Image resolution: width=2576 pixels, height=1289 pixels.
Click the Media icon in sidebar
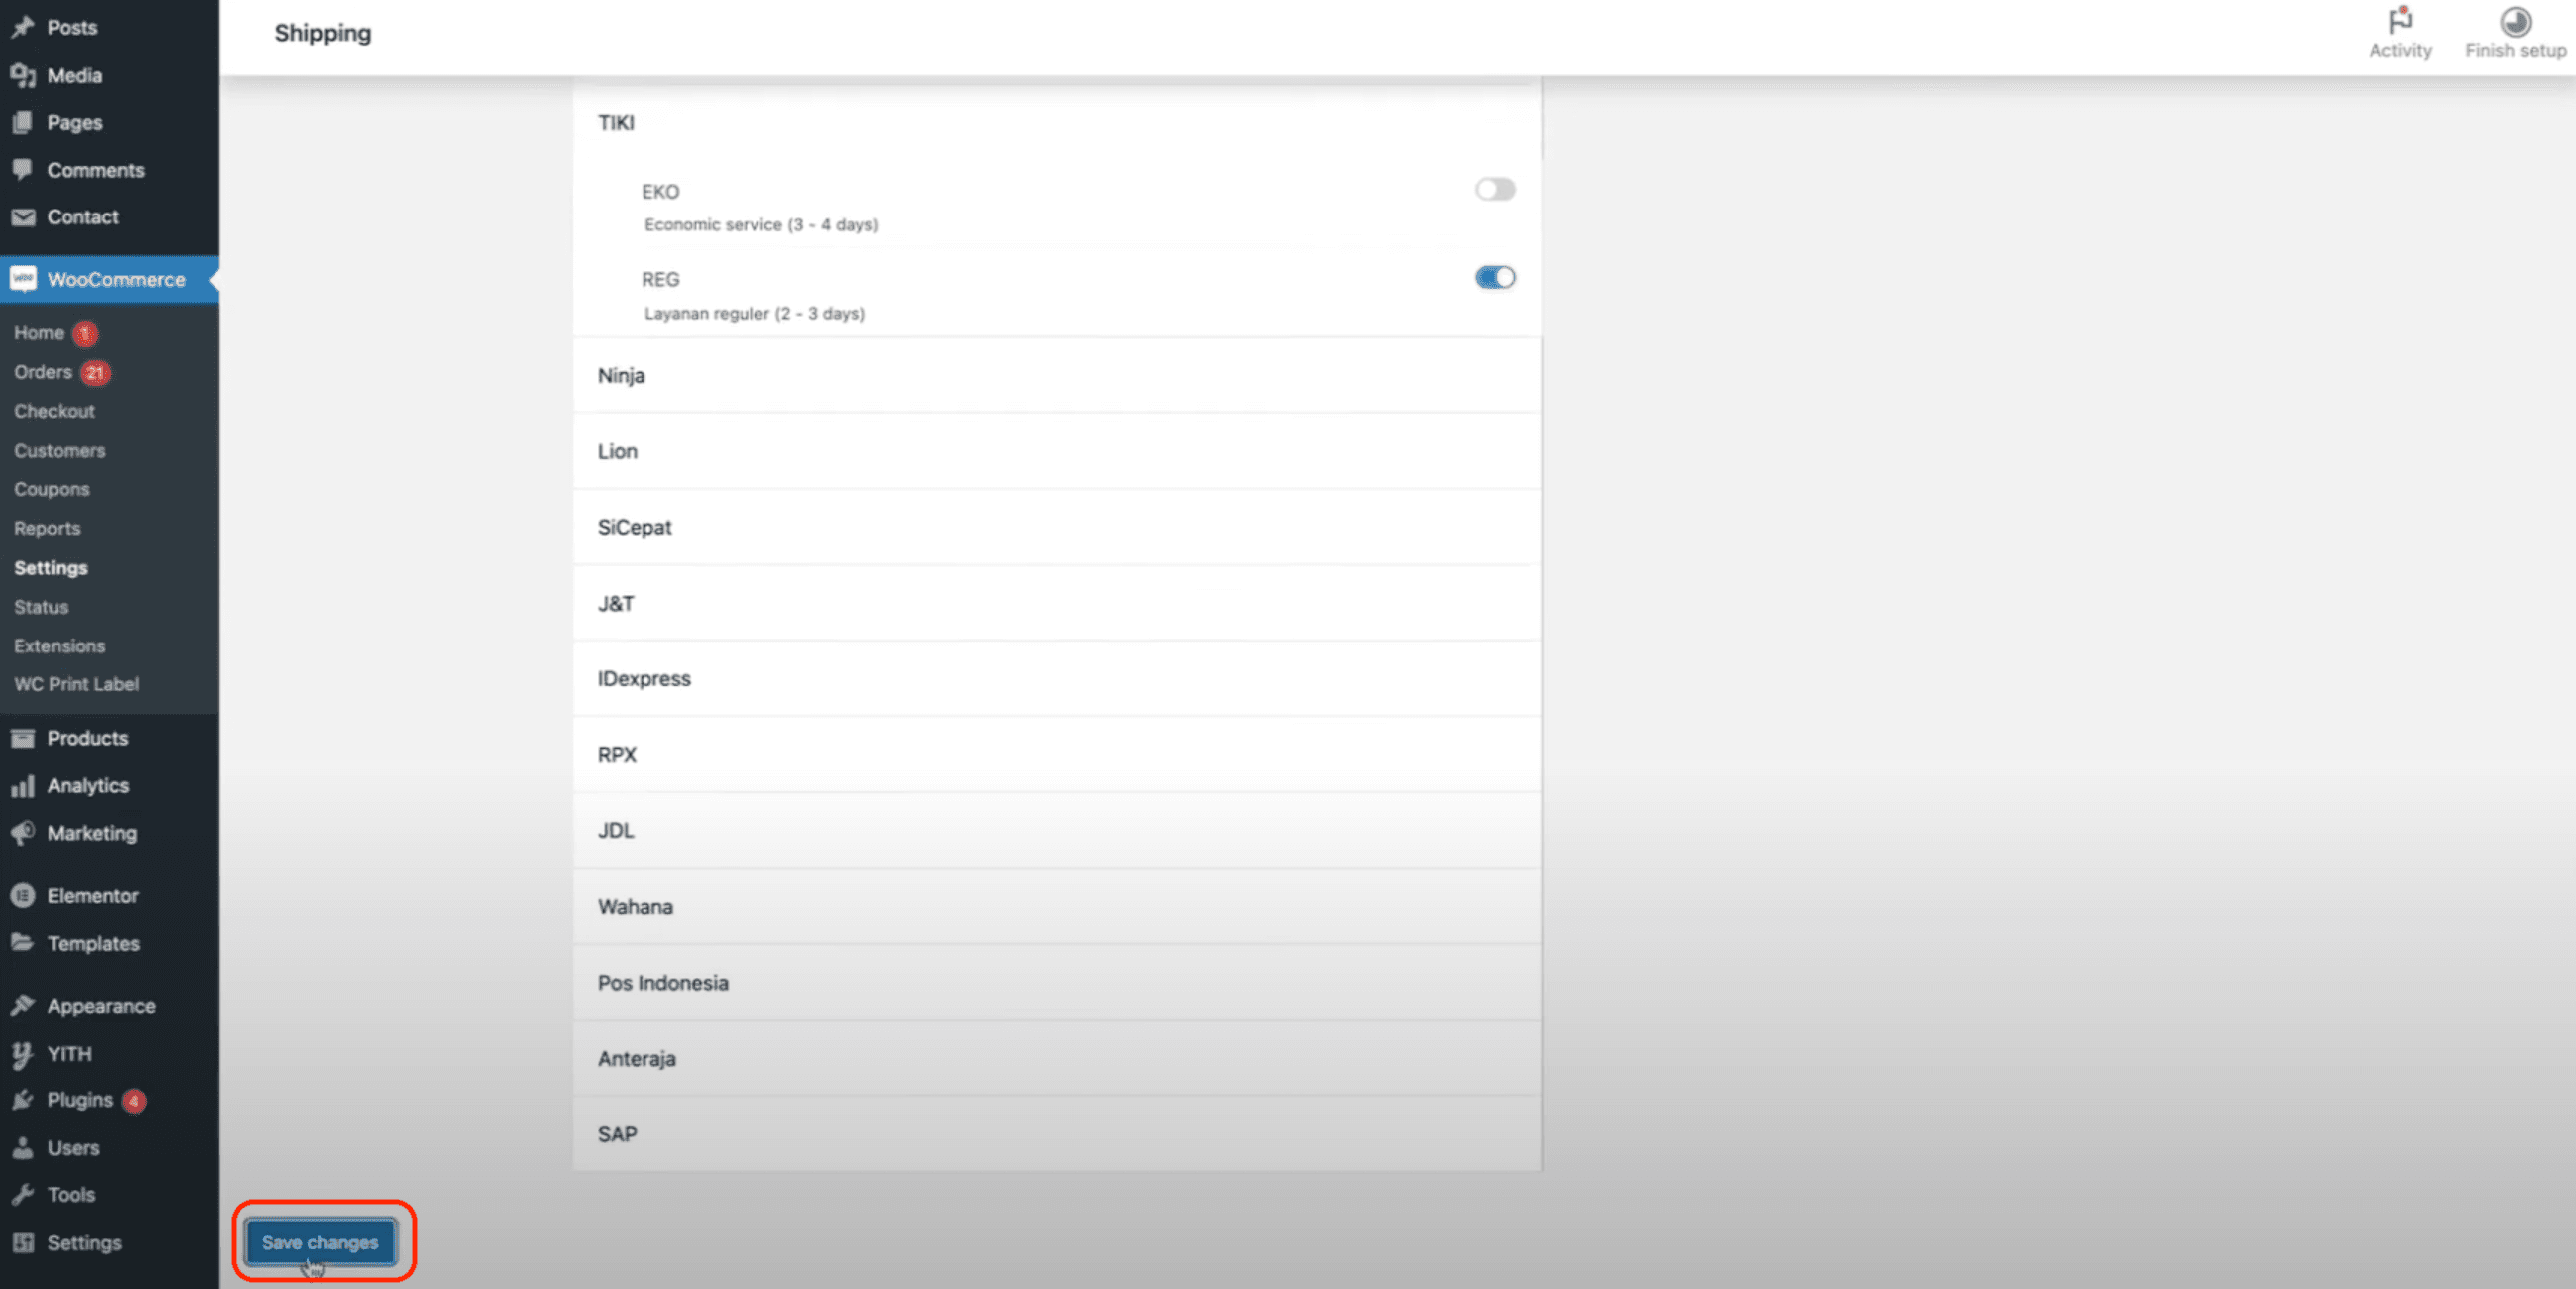point(23,75)
